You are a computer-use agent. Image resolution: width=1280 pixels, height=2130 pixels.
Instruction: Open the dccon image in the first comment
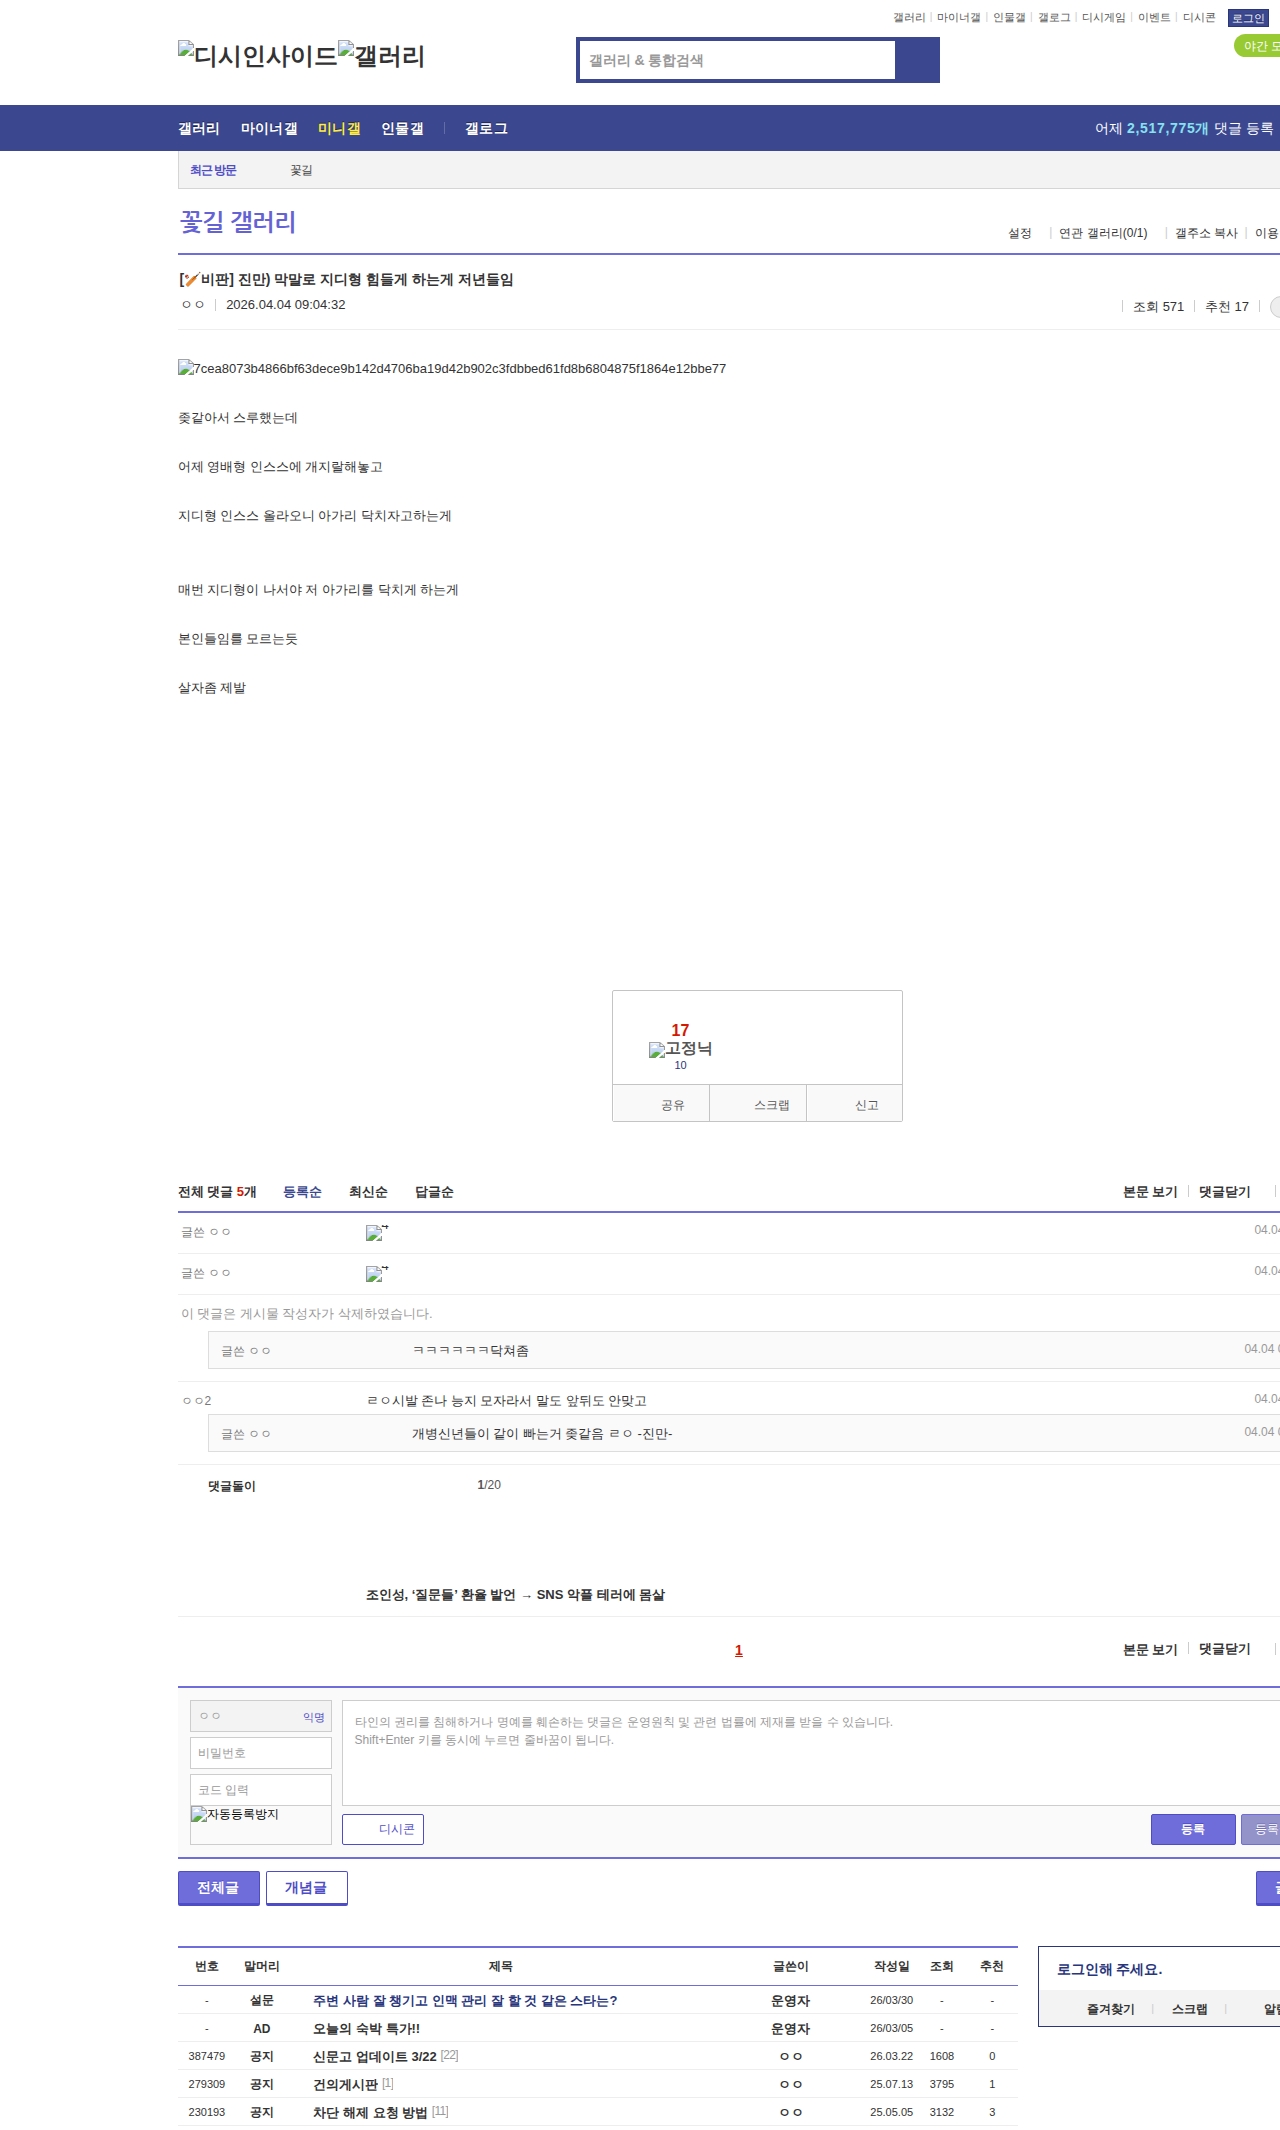[x=376, y=1233]
